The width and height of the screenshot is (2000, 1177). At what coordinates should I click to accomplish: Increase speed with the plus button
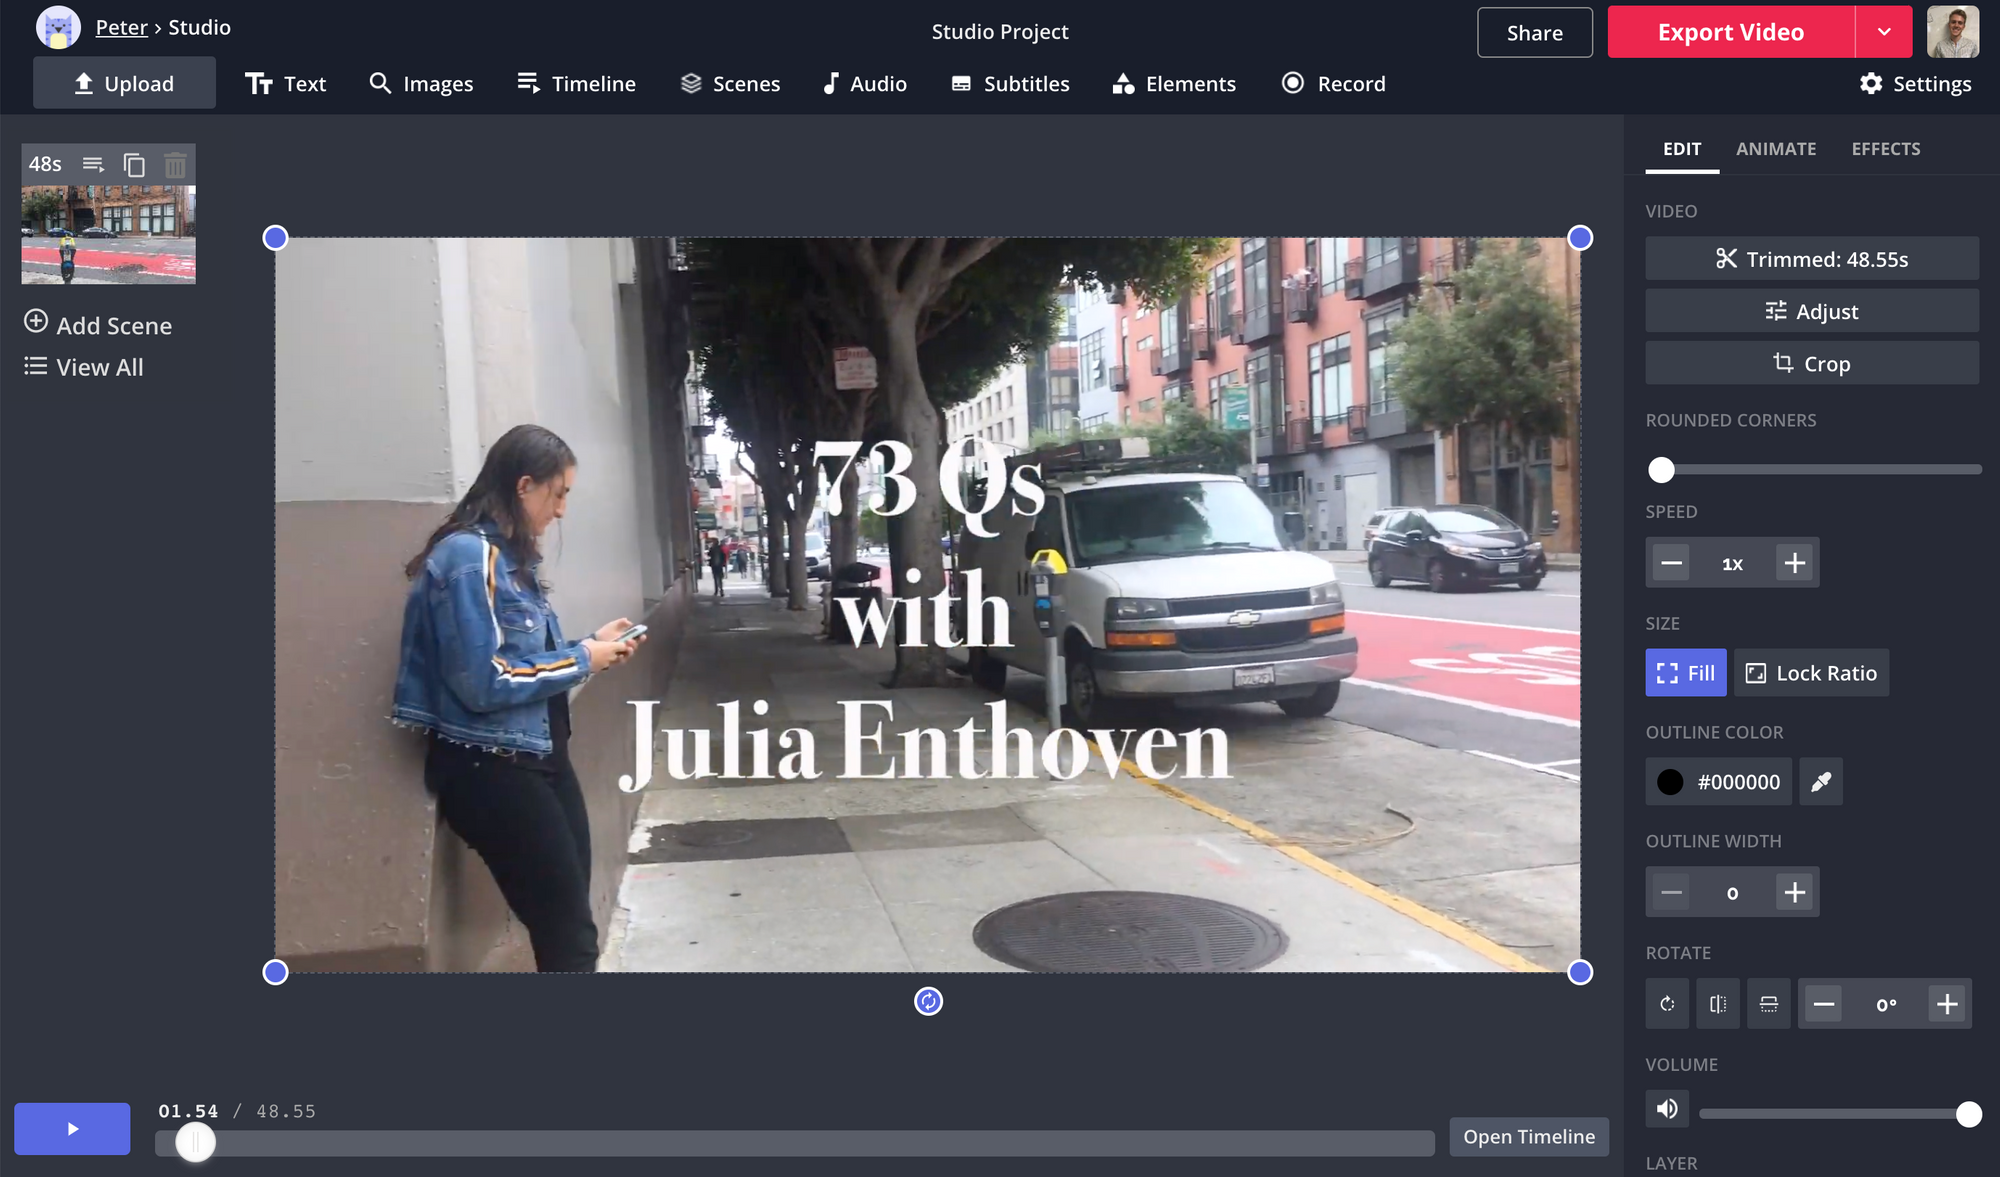pyautogui.click(x=1795, y=563)
